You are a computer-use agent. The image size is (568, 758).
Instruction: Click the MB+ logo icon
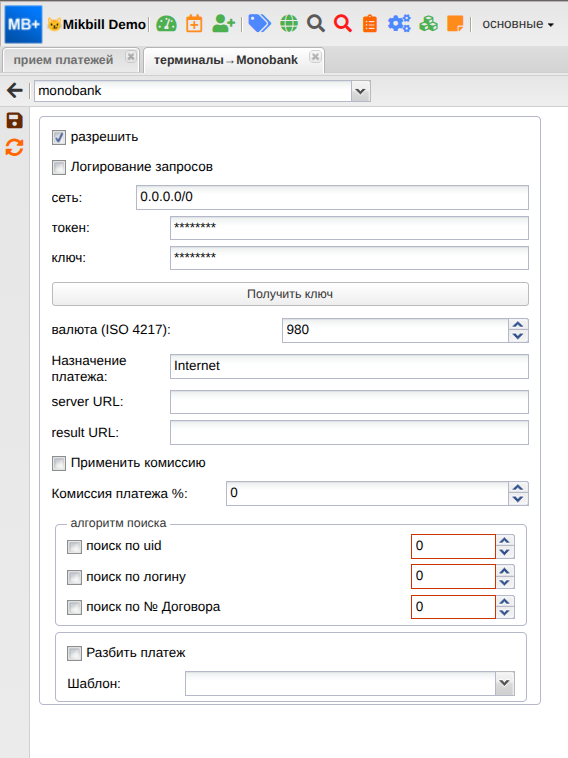click(x=23, y=24)
